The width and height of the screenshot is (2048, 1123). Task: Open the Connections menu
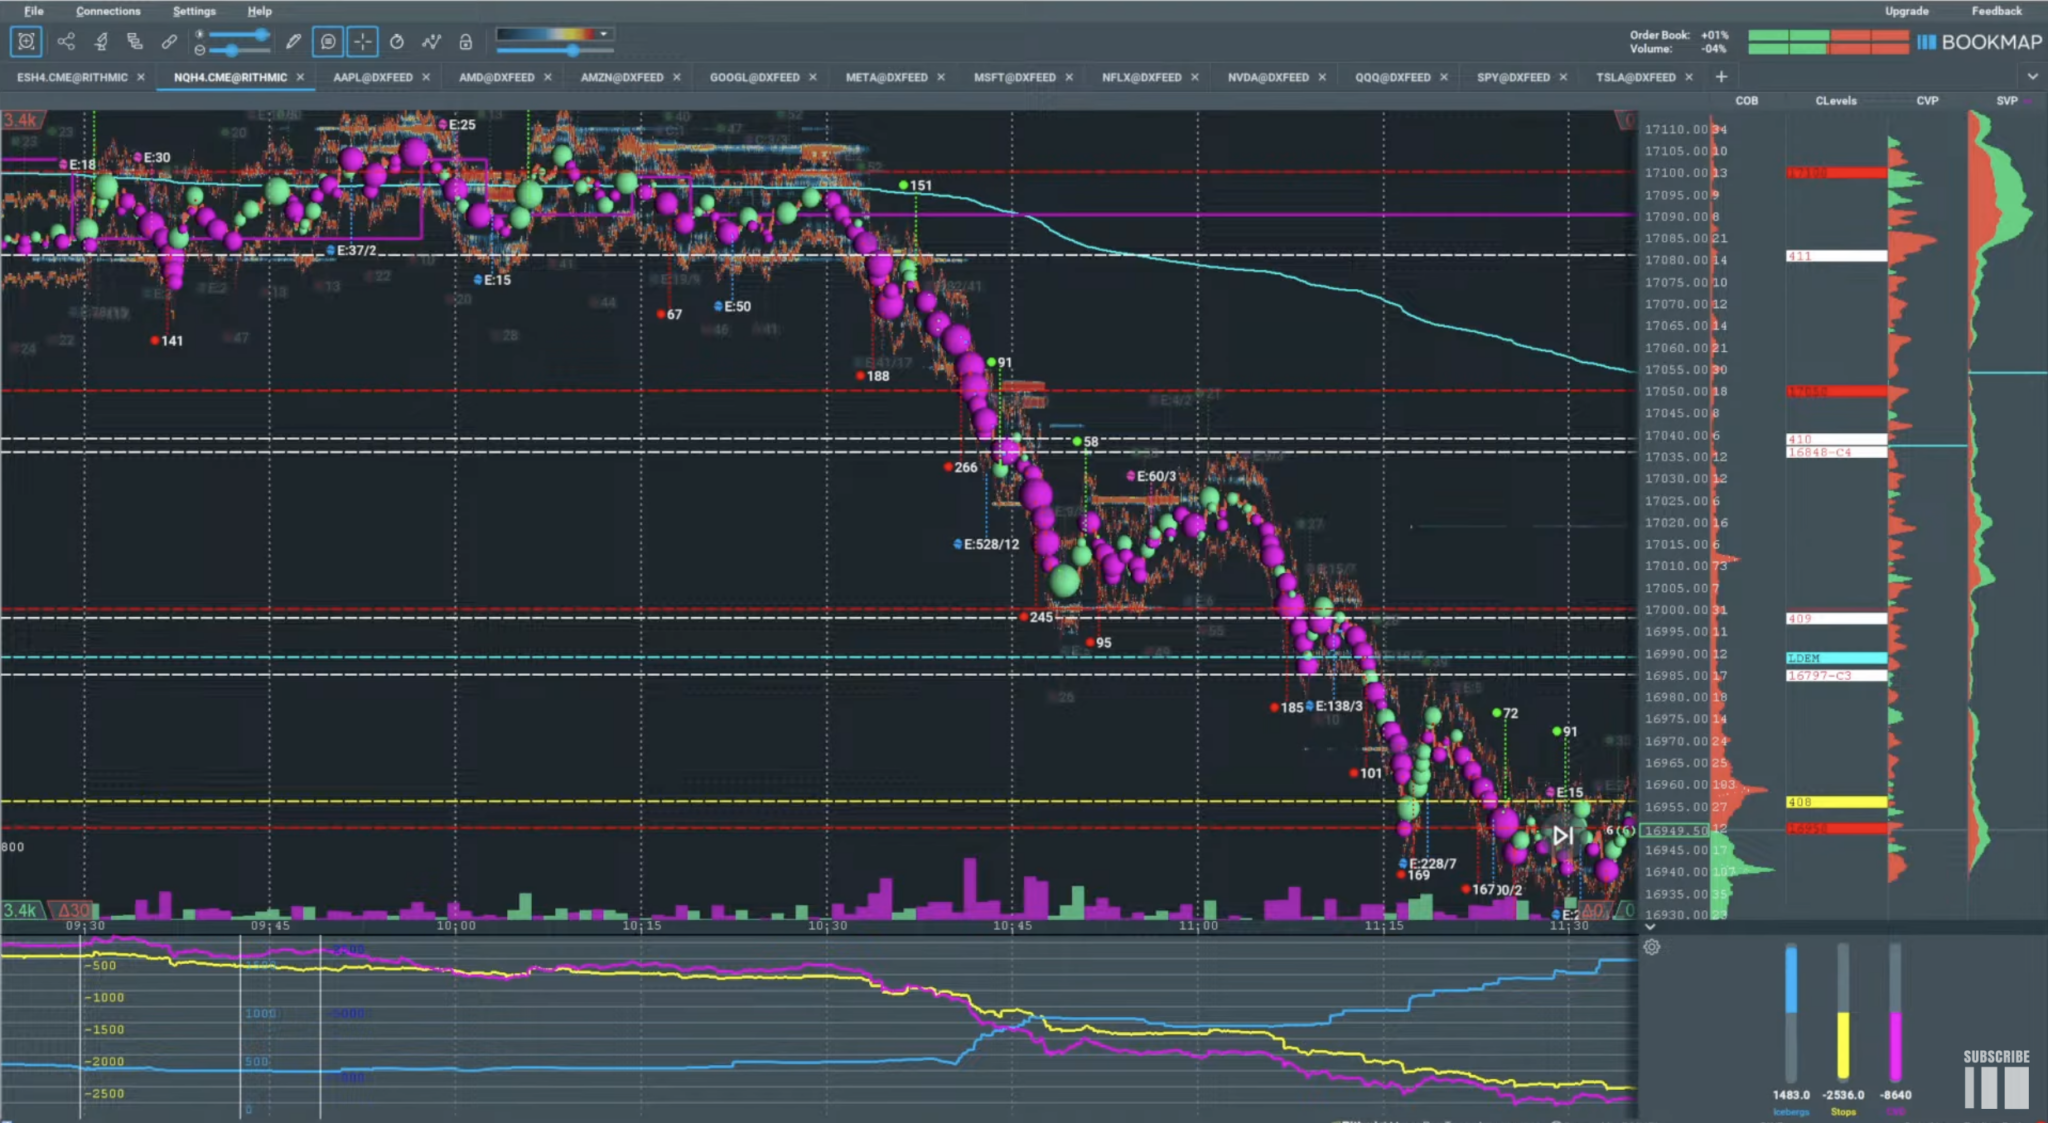point(108,11)
